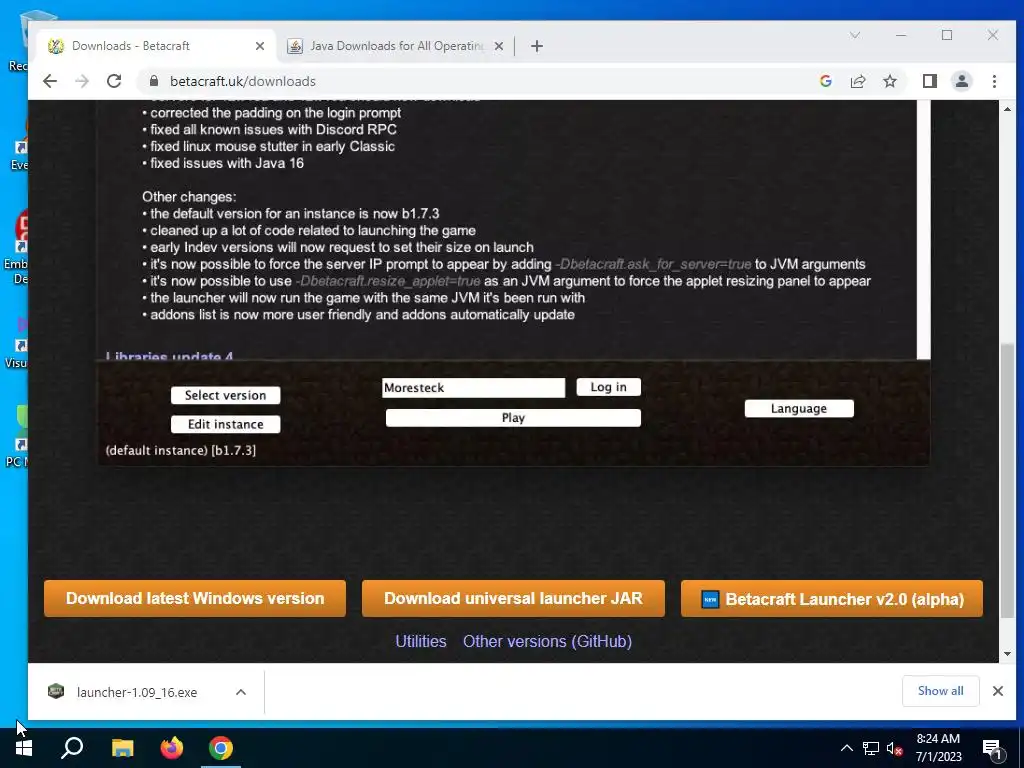Open network status tray icon
The height and width of the screenshot is (768, 1024).
click(871, 748)
